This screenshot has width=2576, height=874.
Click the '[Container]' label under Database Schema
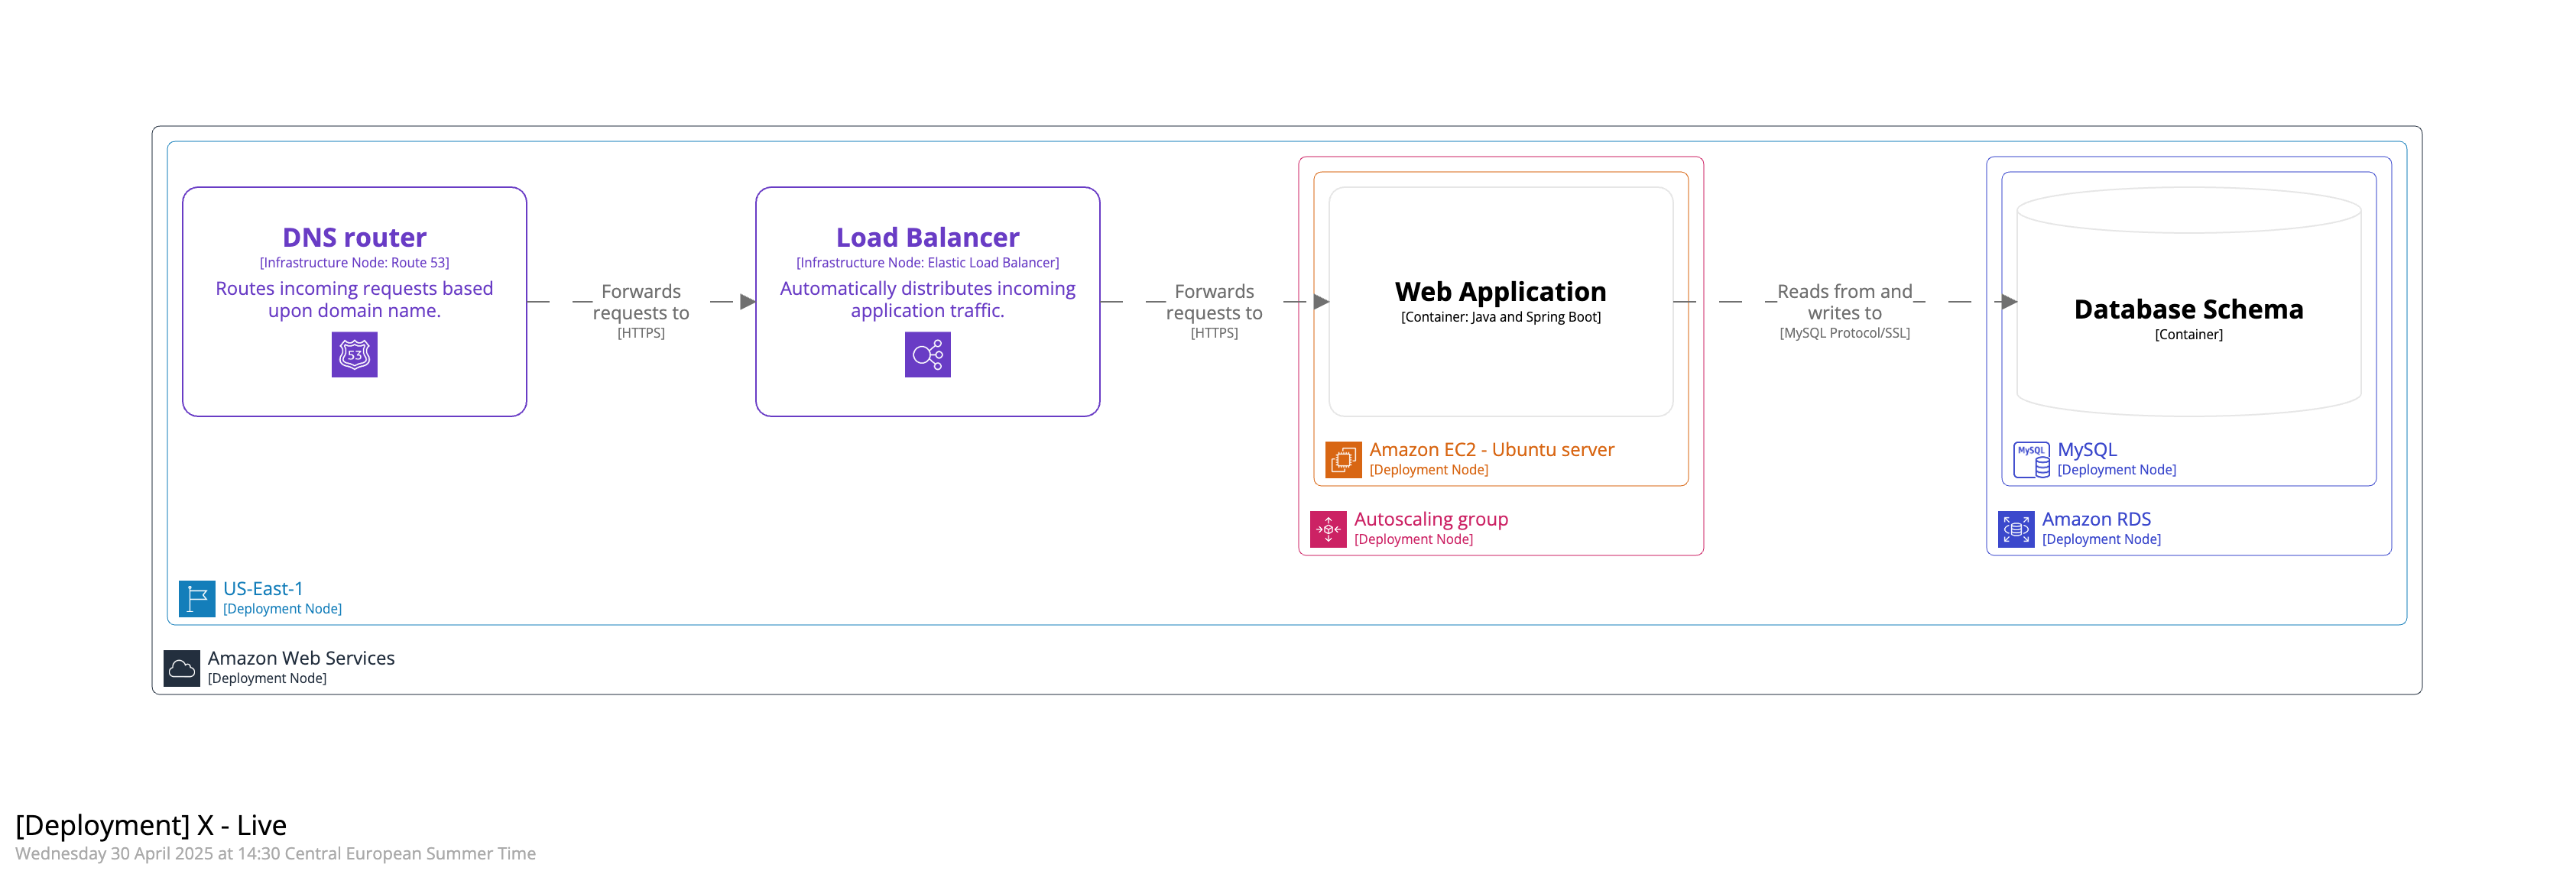tap(2188, 335)
